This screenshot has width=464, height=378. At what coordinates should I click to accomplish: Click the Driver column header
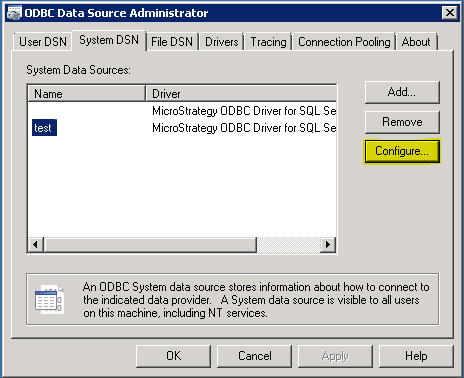click(x=241, y=93)
